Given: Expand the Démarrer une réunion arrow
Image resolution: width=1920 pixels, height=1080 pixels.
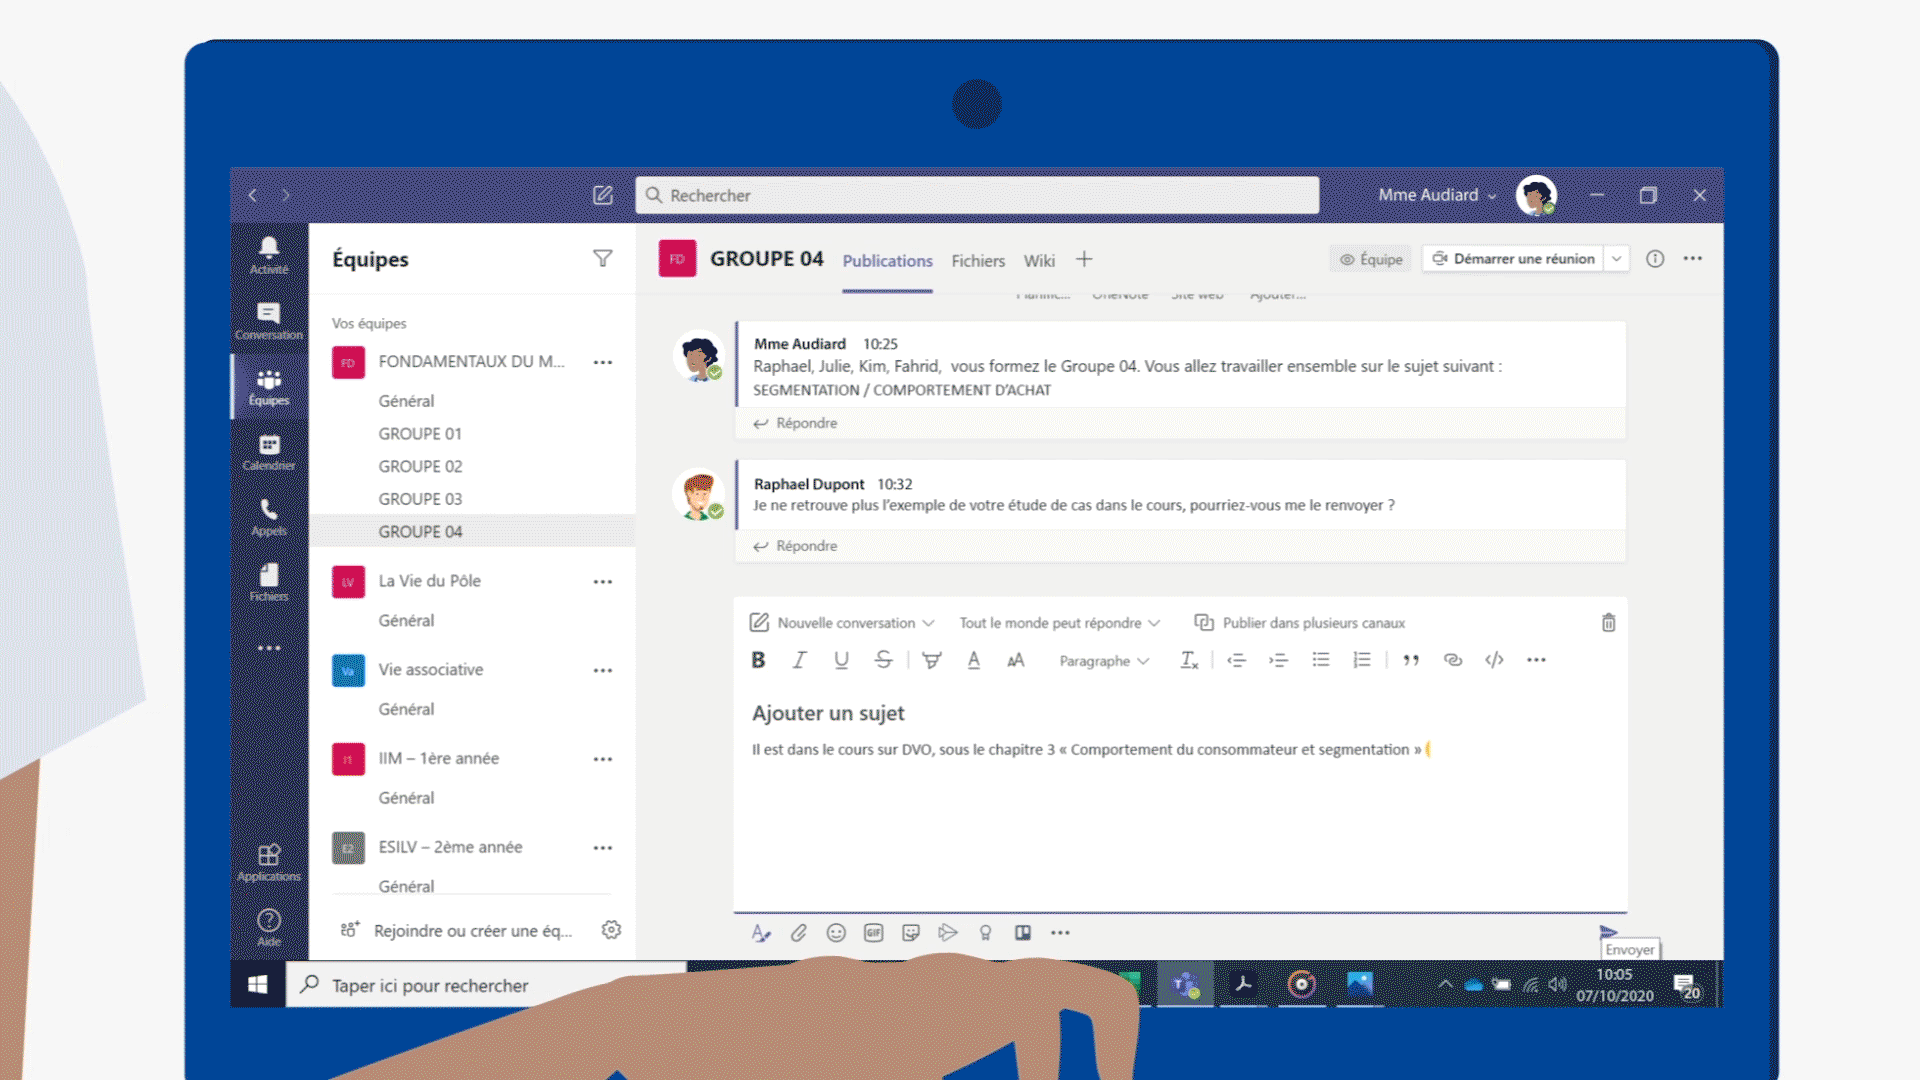Looking at the screenshot, I should 1617,259.
